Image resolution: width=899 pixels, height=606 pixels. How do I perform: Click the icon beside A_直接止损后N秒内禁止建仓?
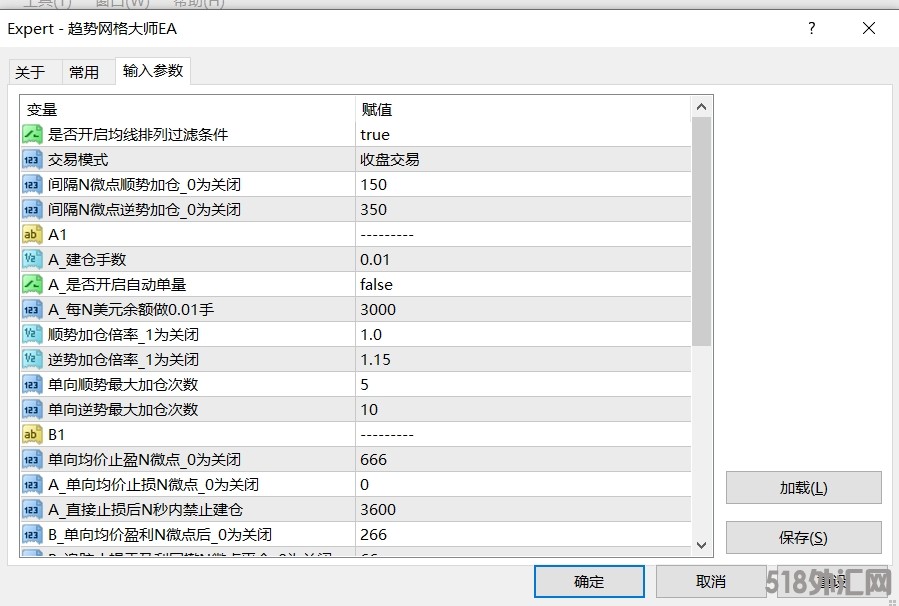point(32,509)
